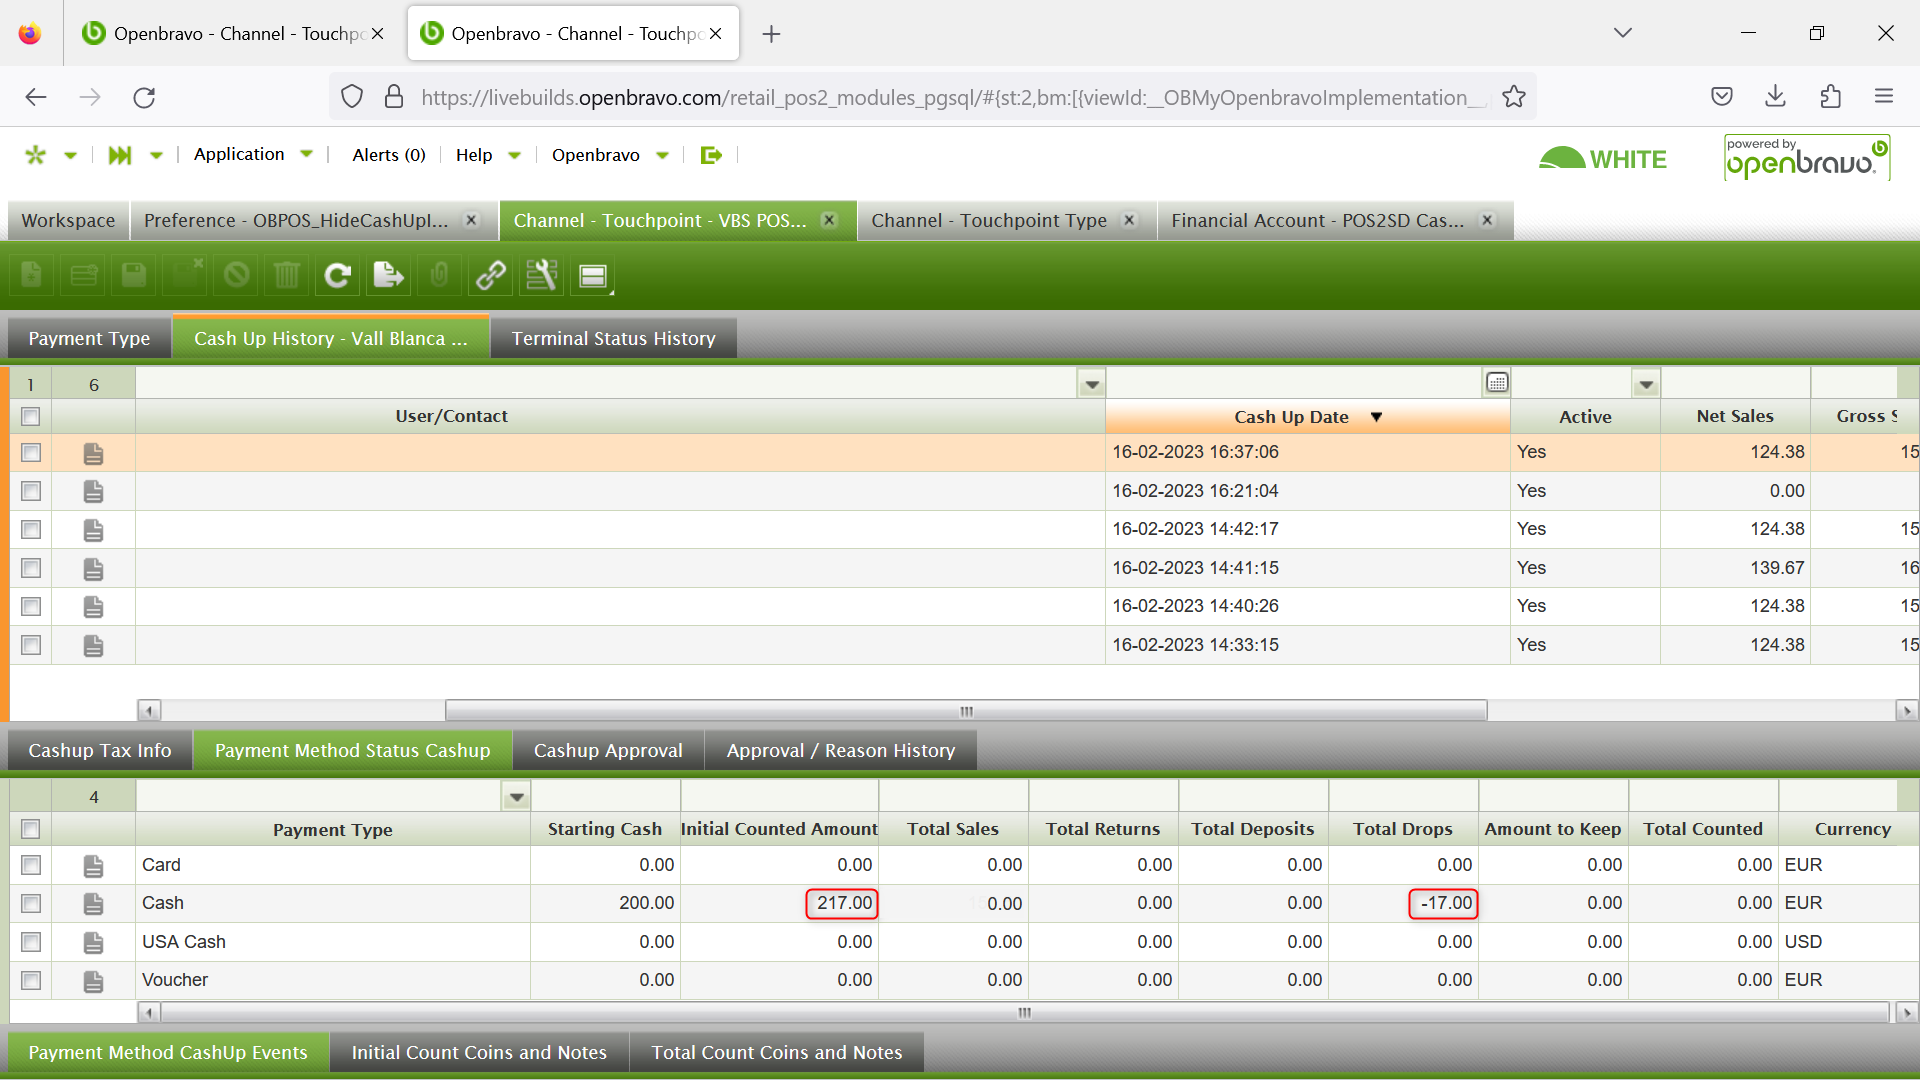Click the logout icon in the menu bar
The height and width of the screenshot is (1080, 1920).
(711, 155)
